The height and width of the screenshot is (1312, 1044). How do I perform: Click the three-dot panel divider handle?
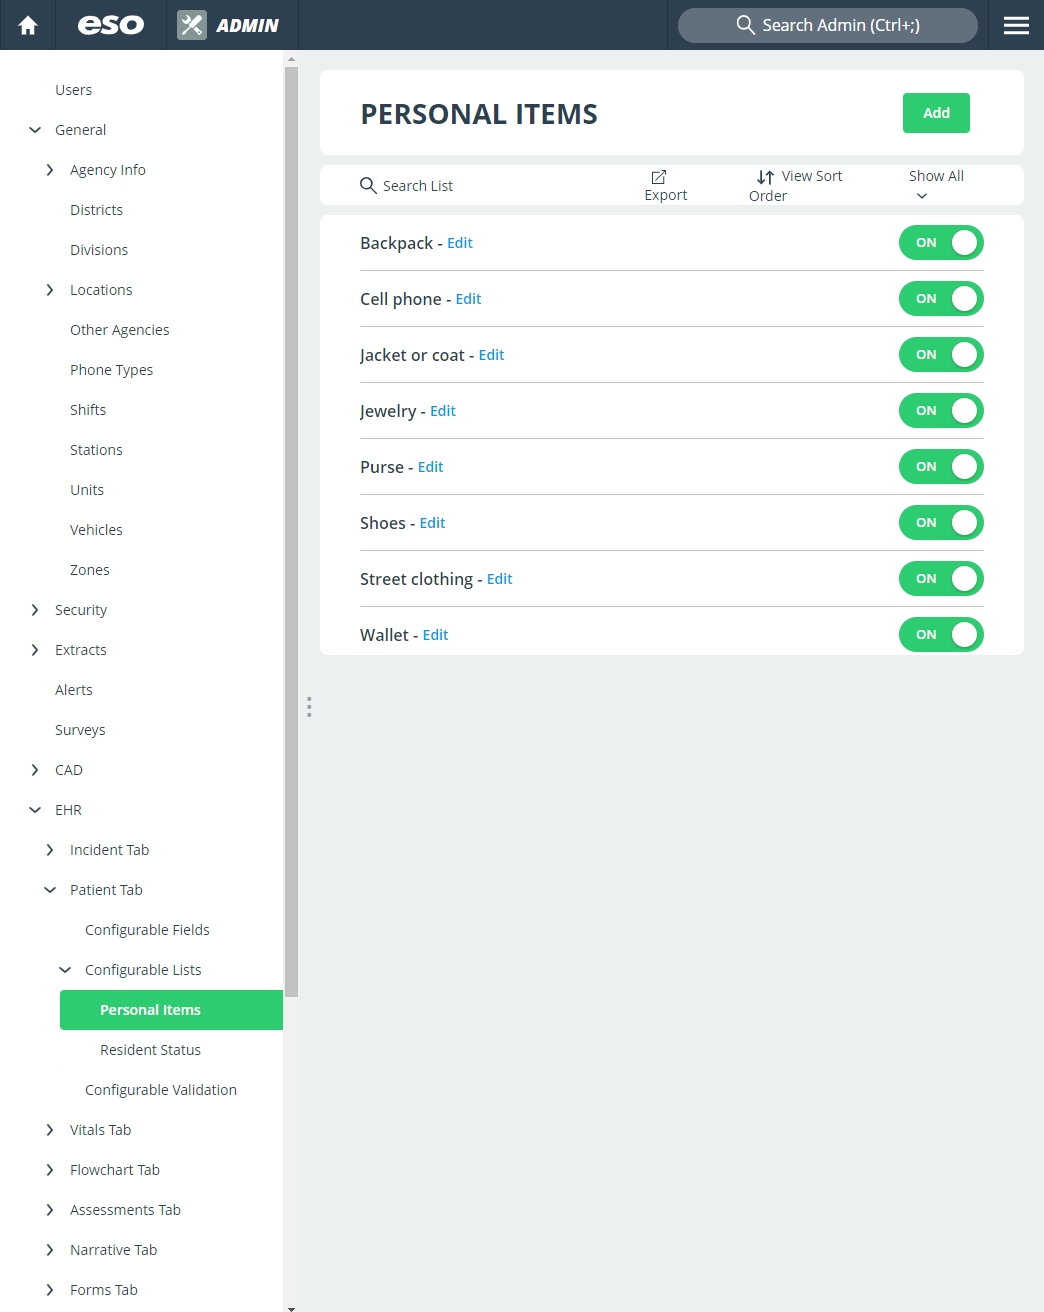[309, 707]
